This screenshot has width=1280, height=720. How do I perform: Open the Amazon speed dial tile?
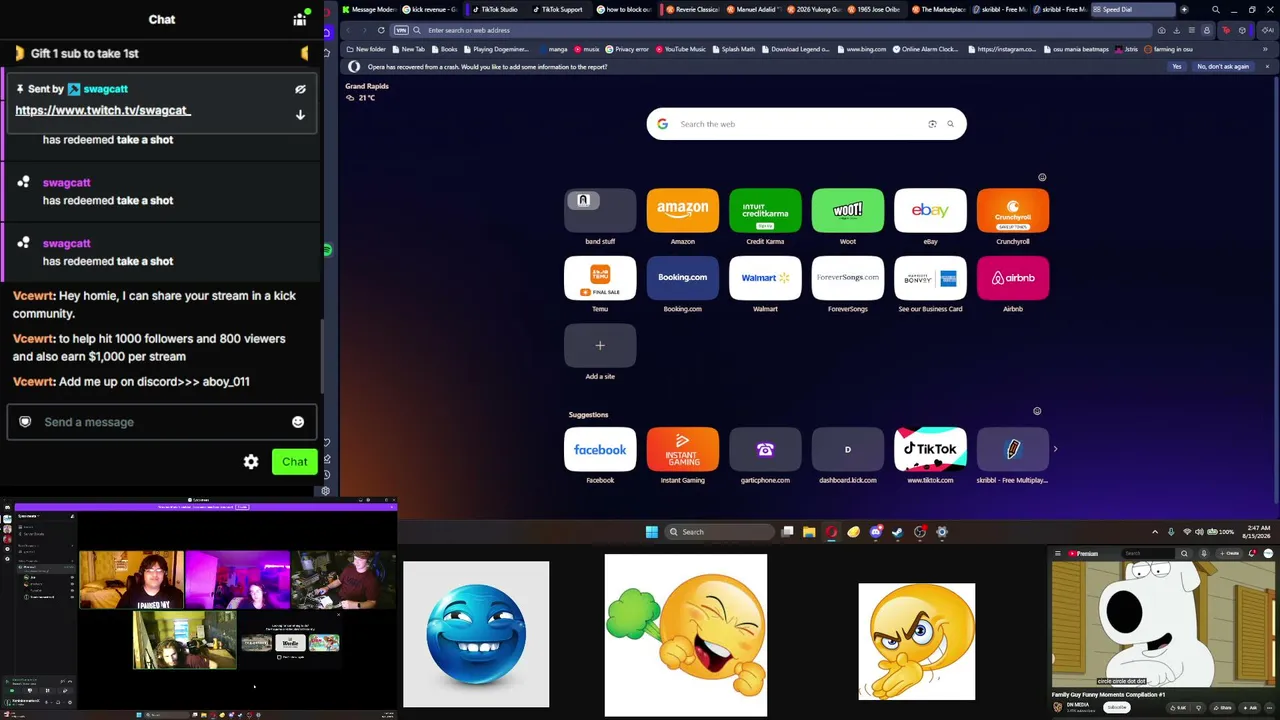(x=683, y=210)
